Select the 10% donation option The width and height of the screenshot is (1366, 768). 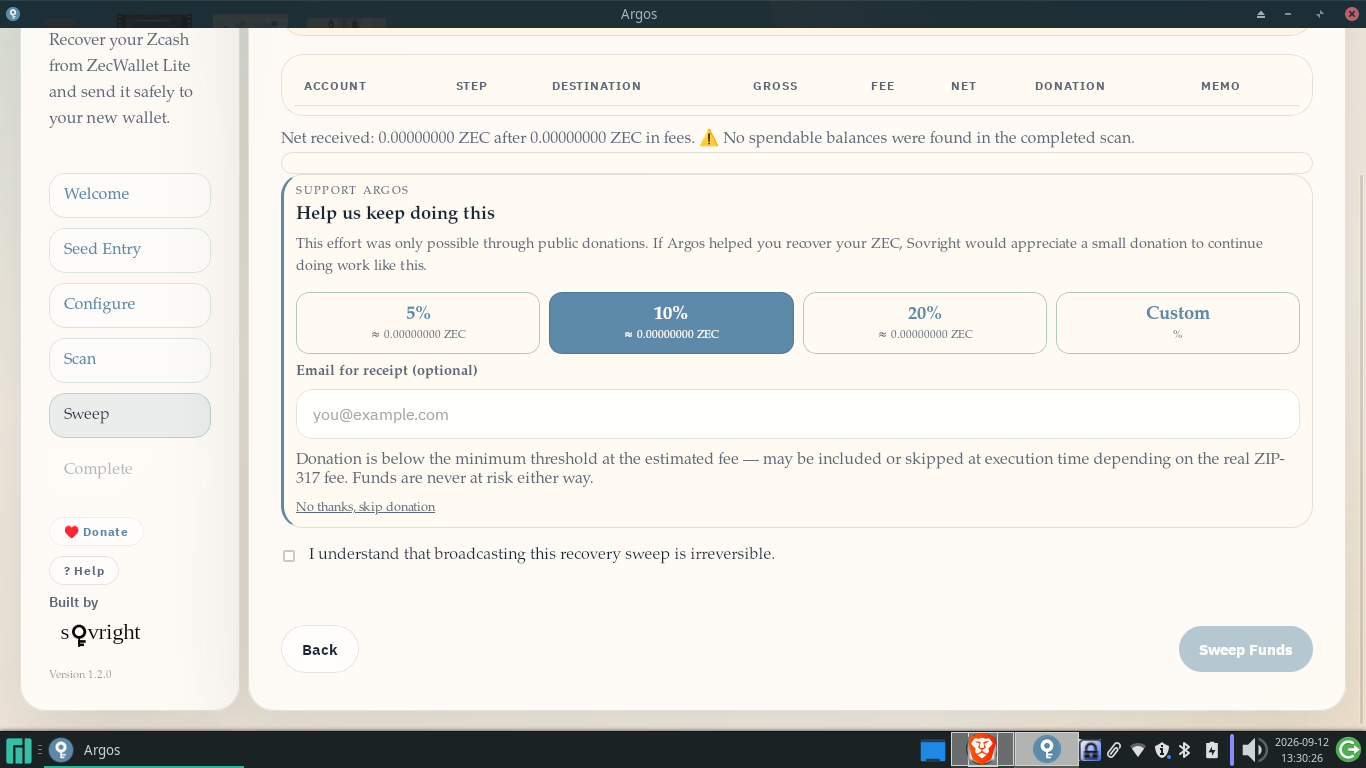(671, 323)
